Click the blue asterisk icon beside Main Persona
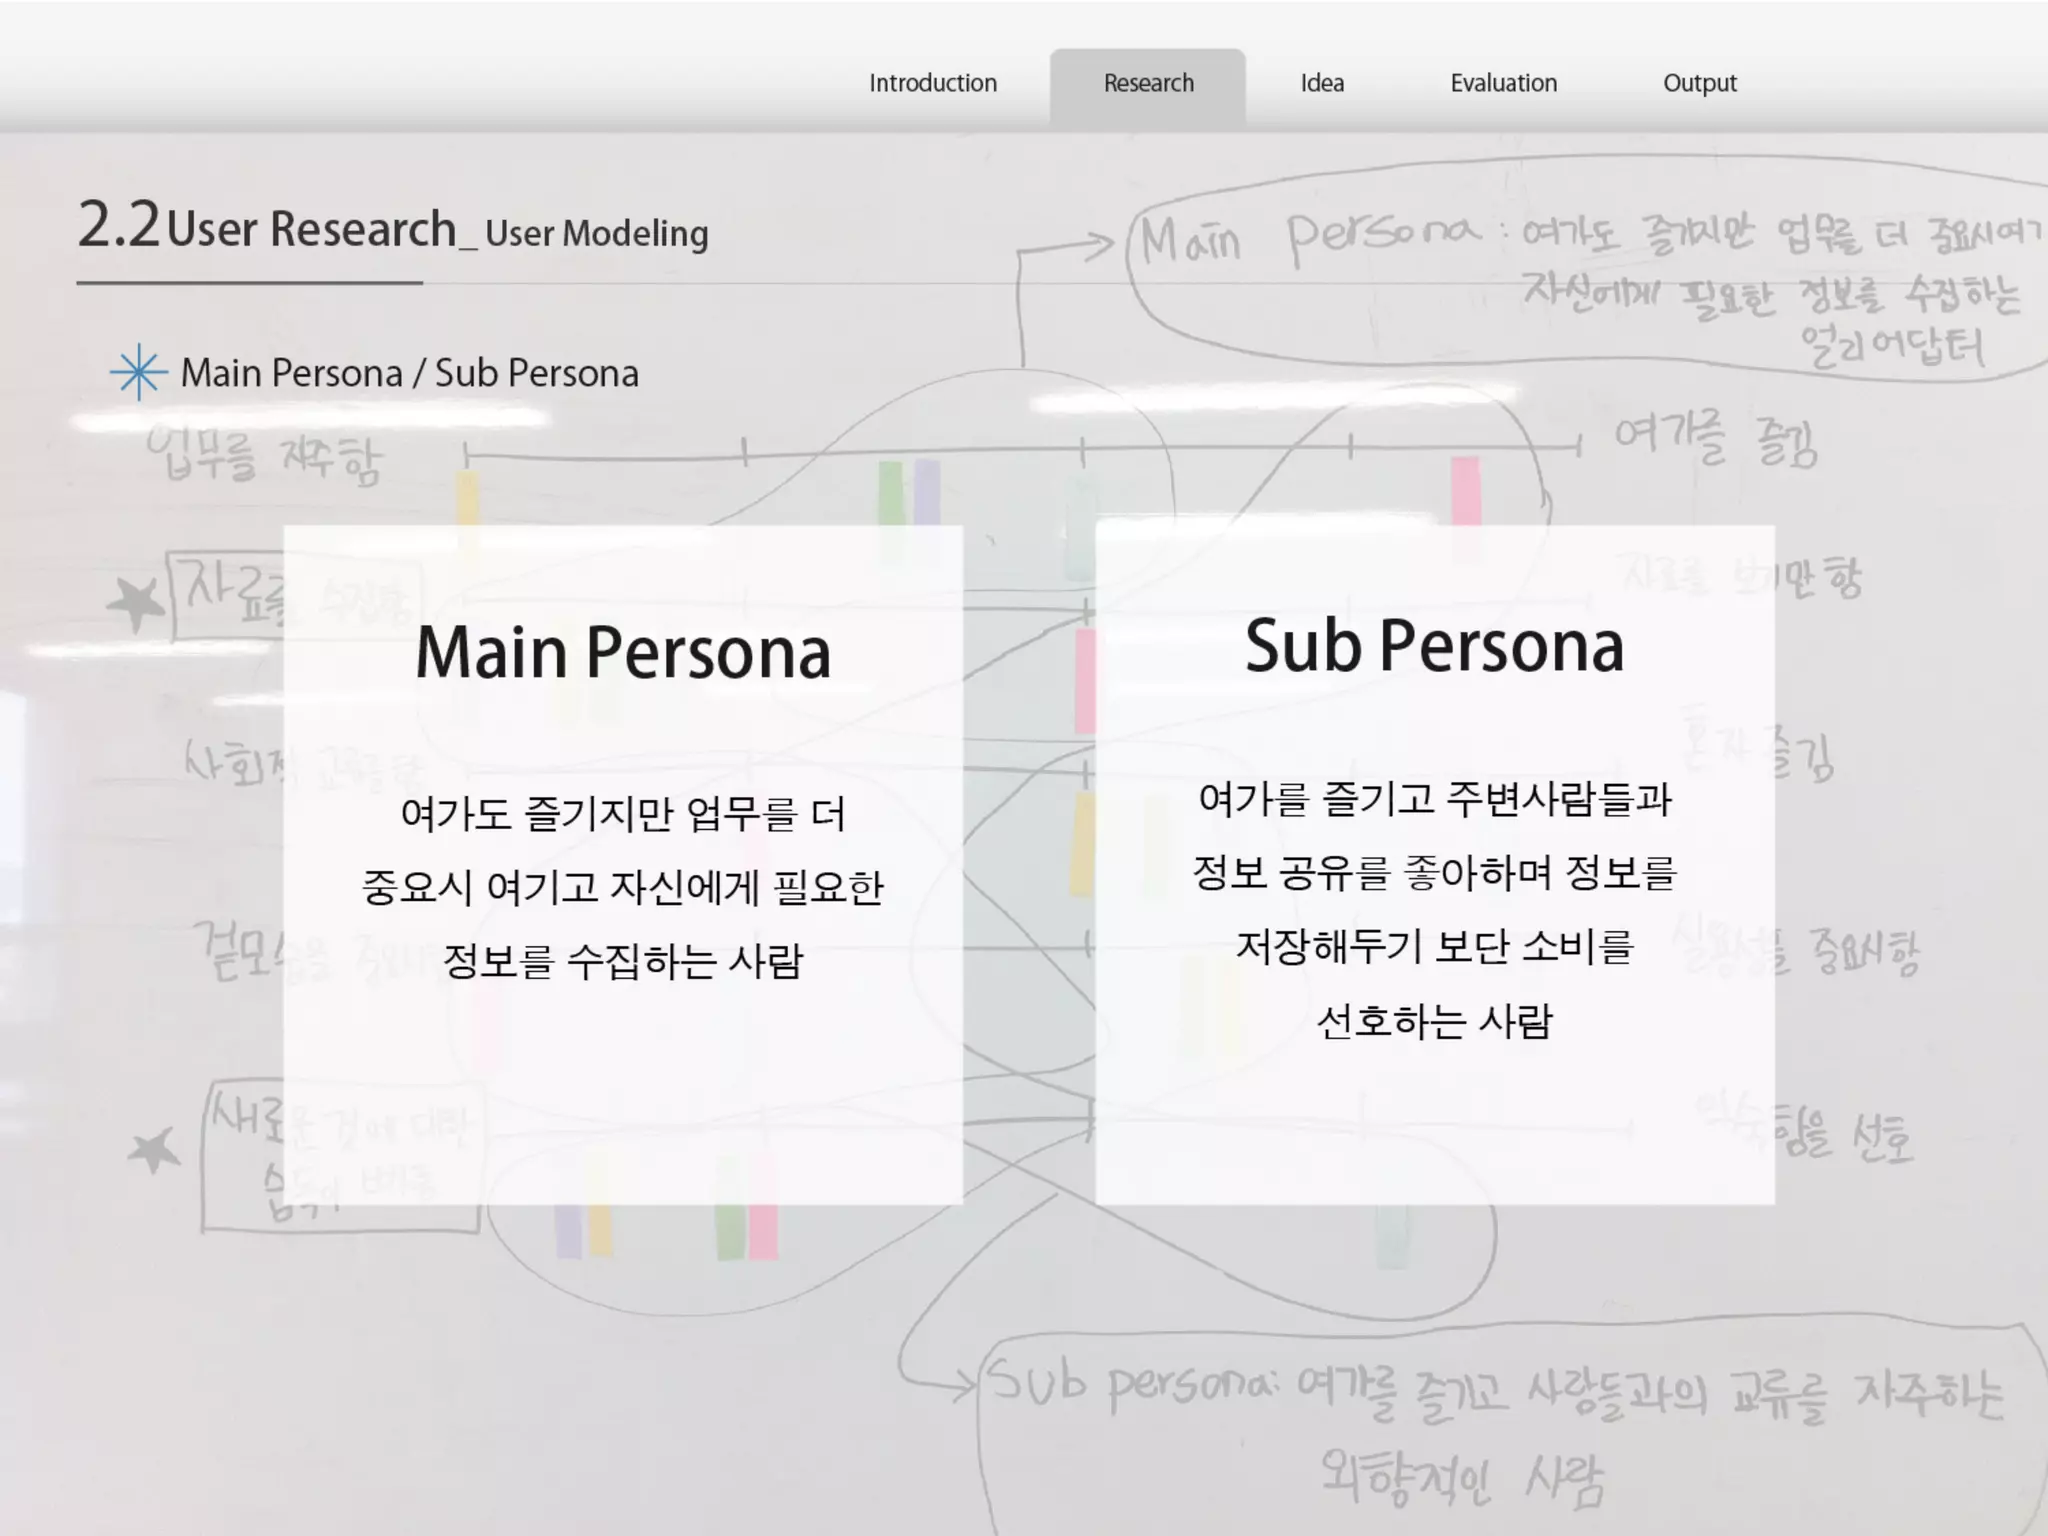 [x=138, y=373]
